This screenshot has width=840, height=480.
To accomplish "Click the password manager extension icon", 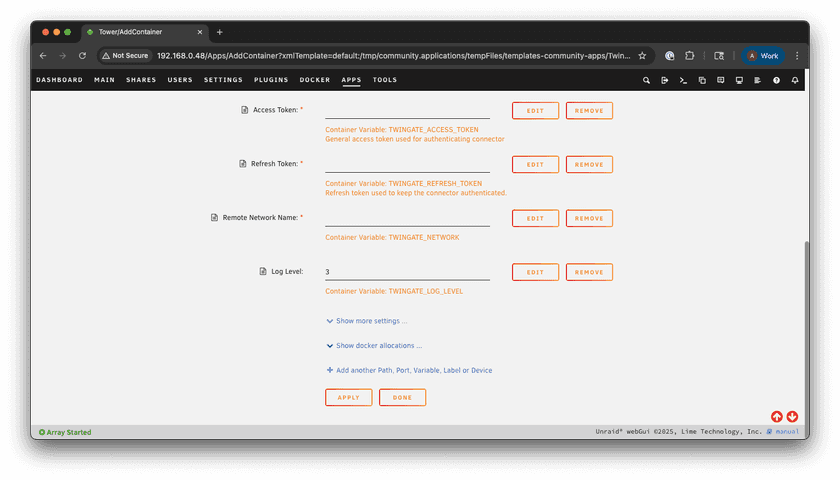I will [x=670, y=56].
